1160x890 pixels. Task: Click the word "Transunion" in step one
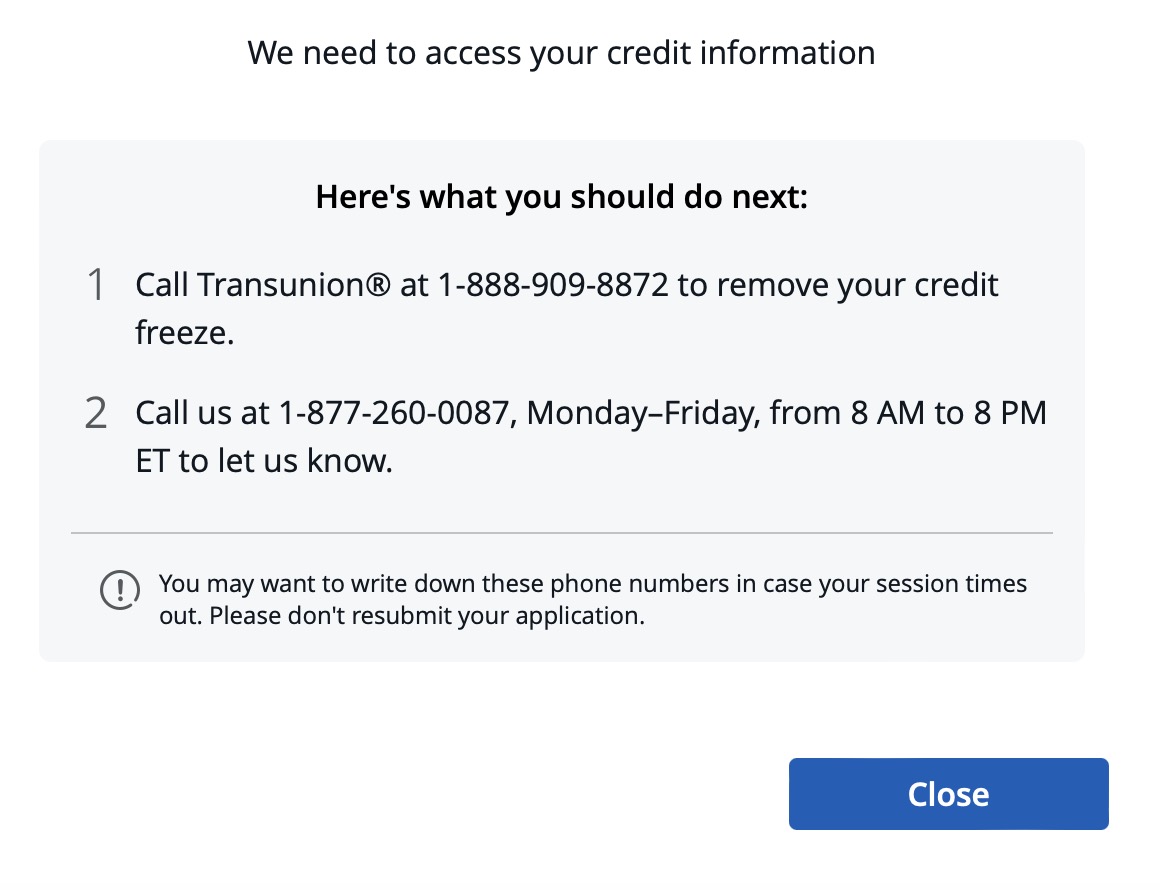tap(280, 285)
